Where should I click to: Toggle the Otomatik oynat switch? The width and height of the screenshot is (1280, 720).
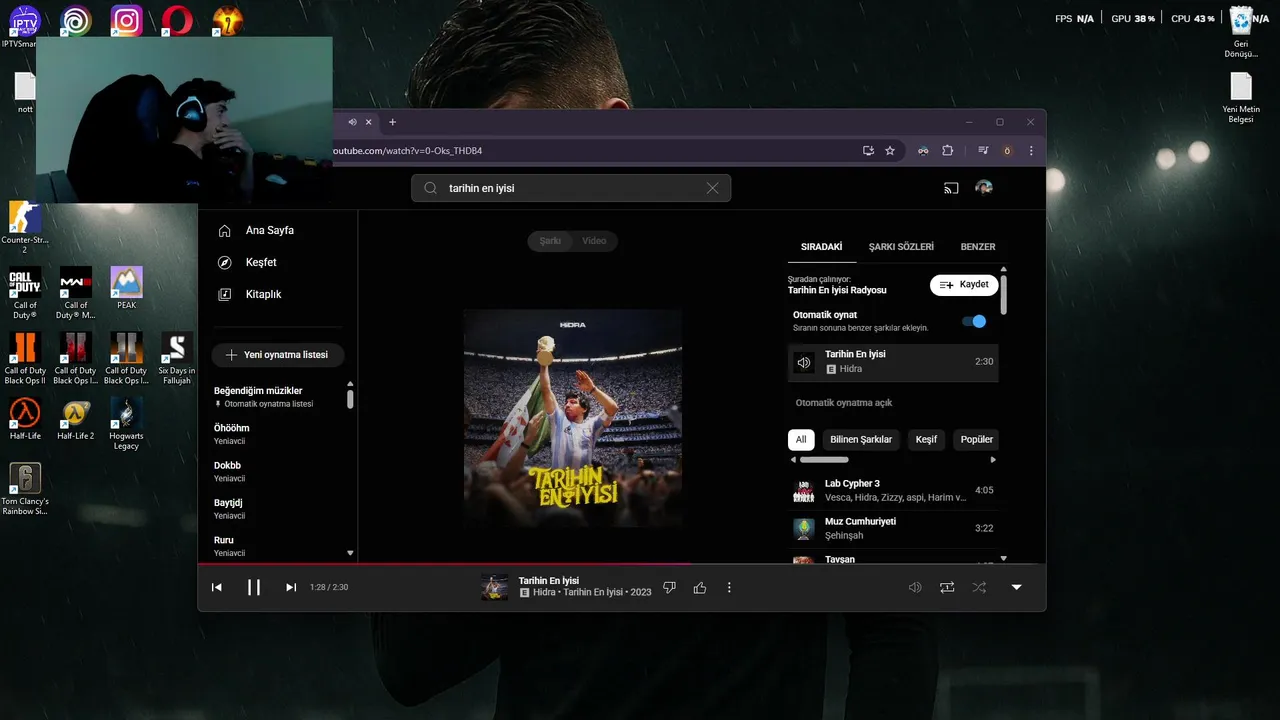tap(973, 321)
